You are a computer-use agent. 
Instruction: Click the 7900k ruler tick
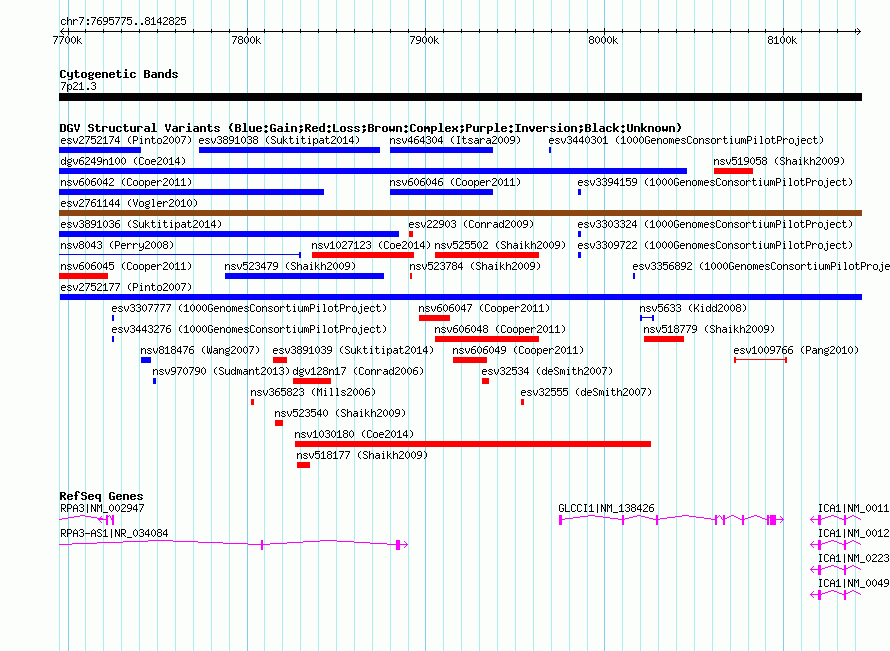tap(425, 40)
